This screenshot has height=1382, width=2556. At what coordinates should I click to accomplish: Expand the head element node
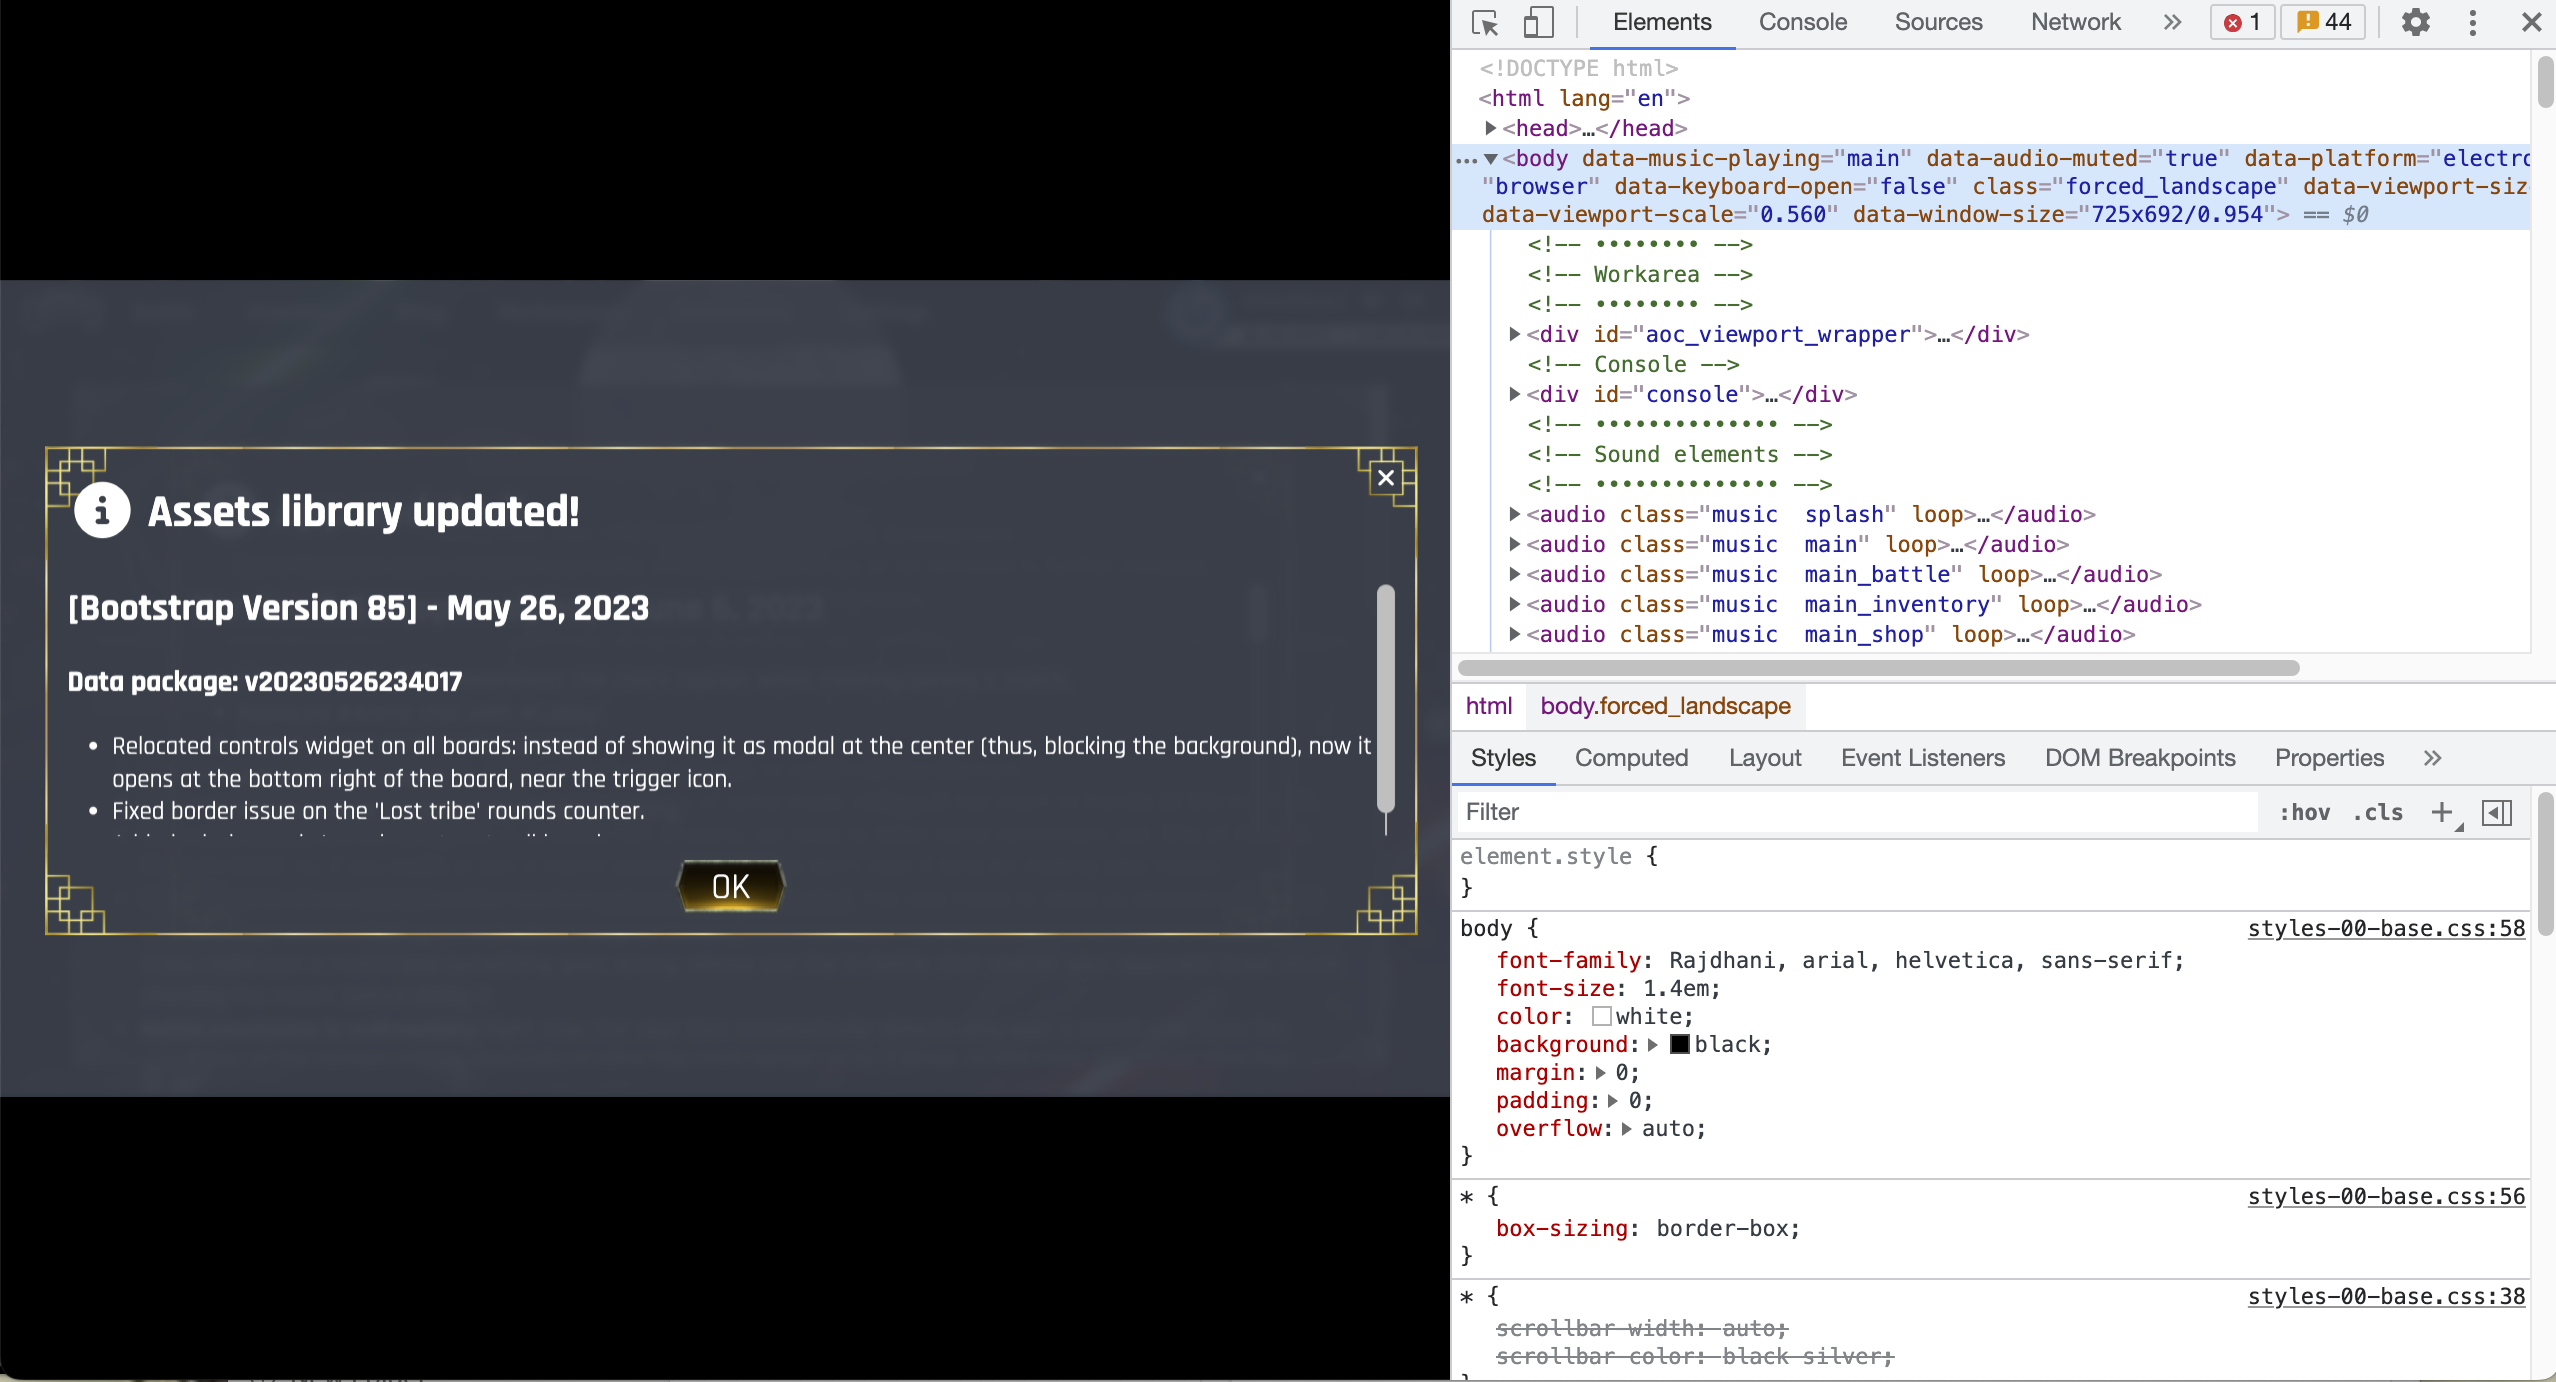click(1490, 128)
